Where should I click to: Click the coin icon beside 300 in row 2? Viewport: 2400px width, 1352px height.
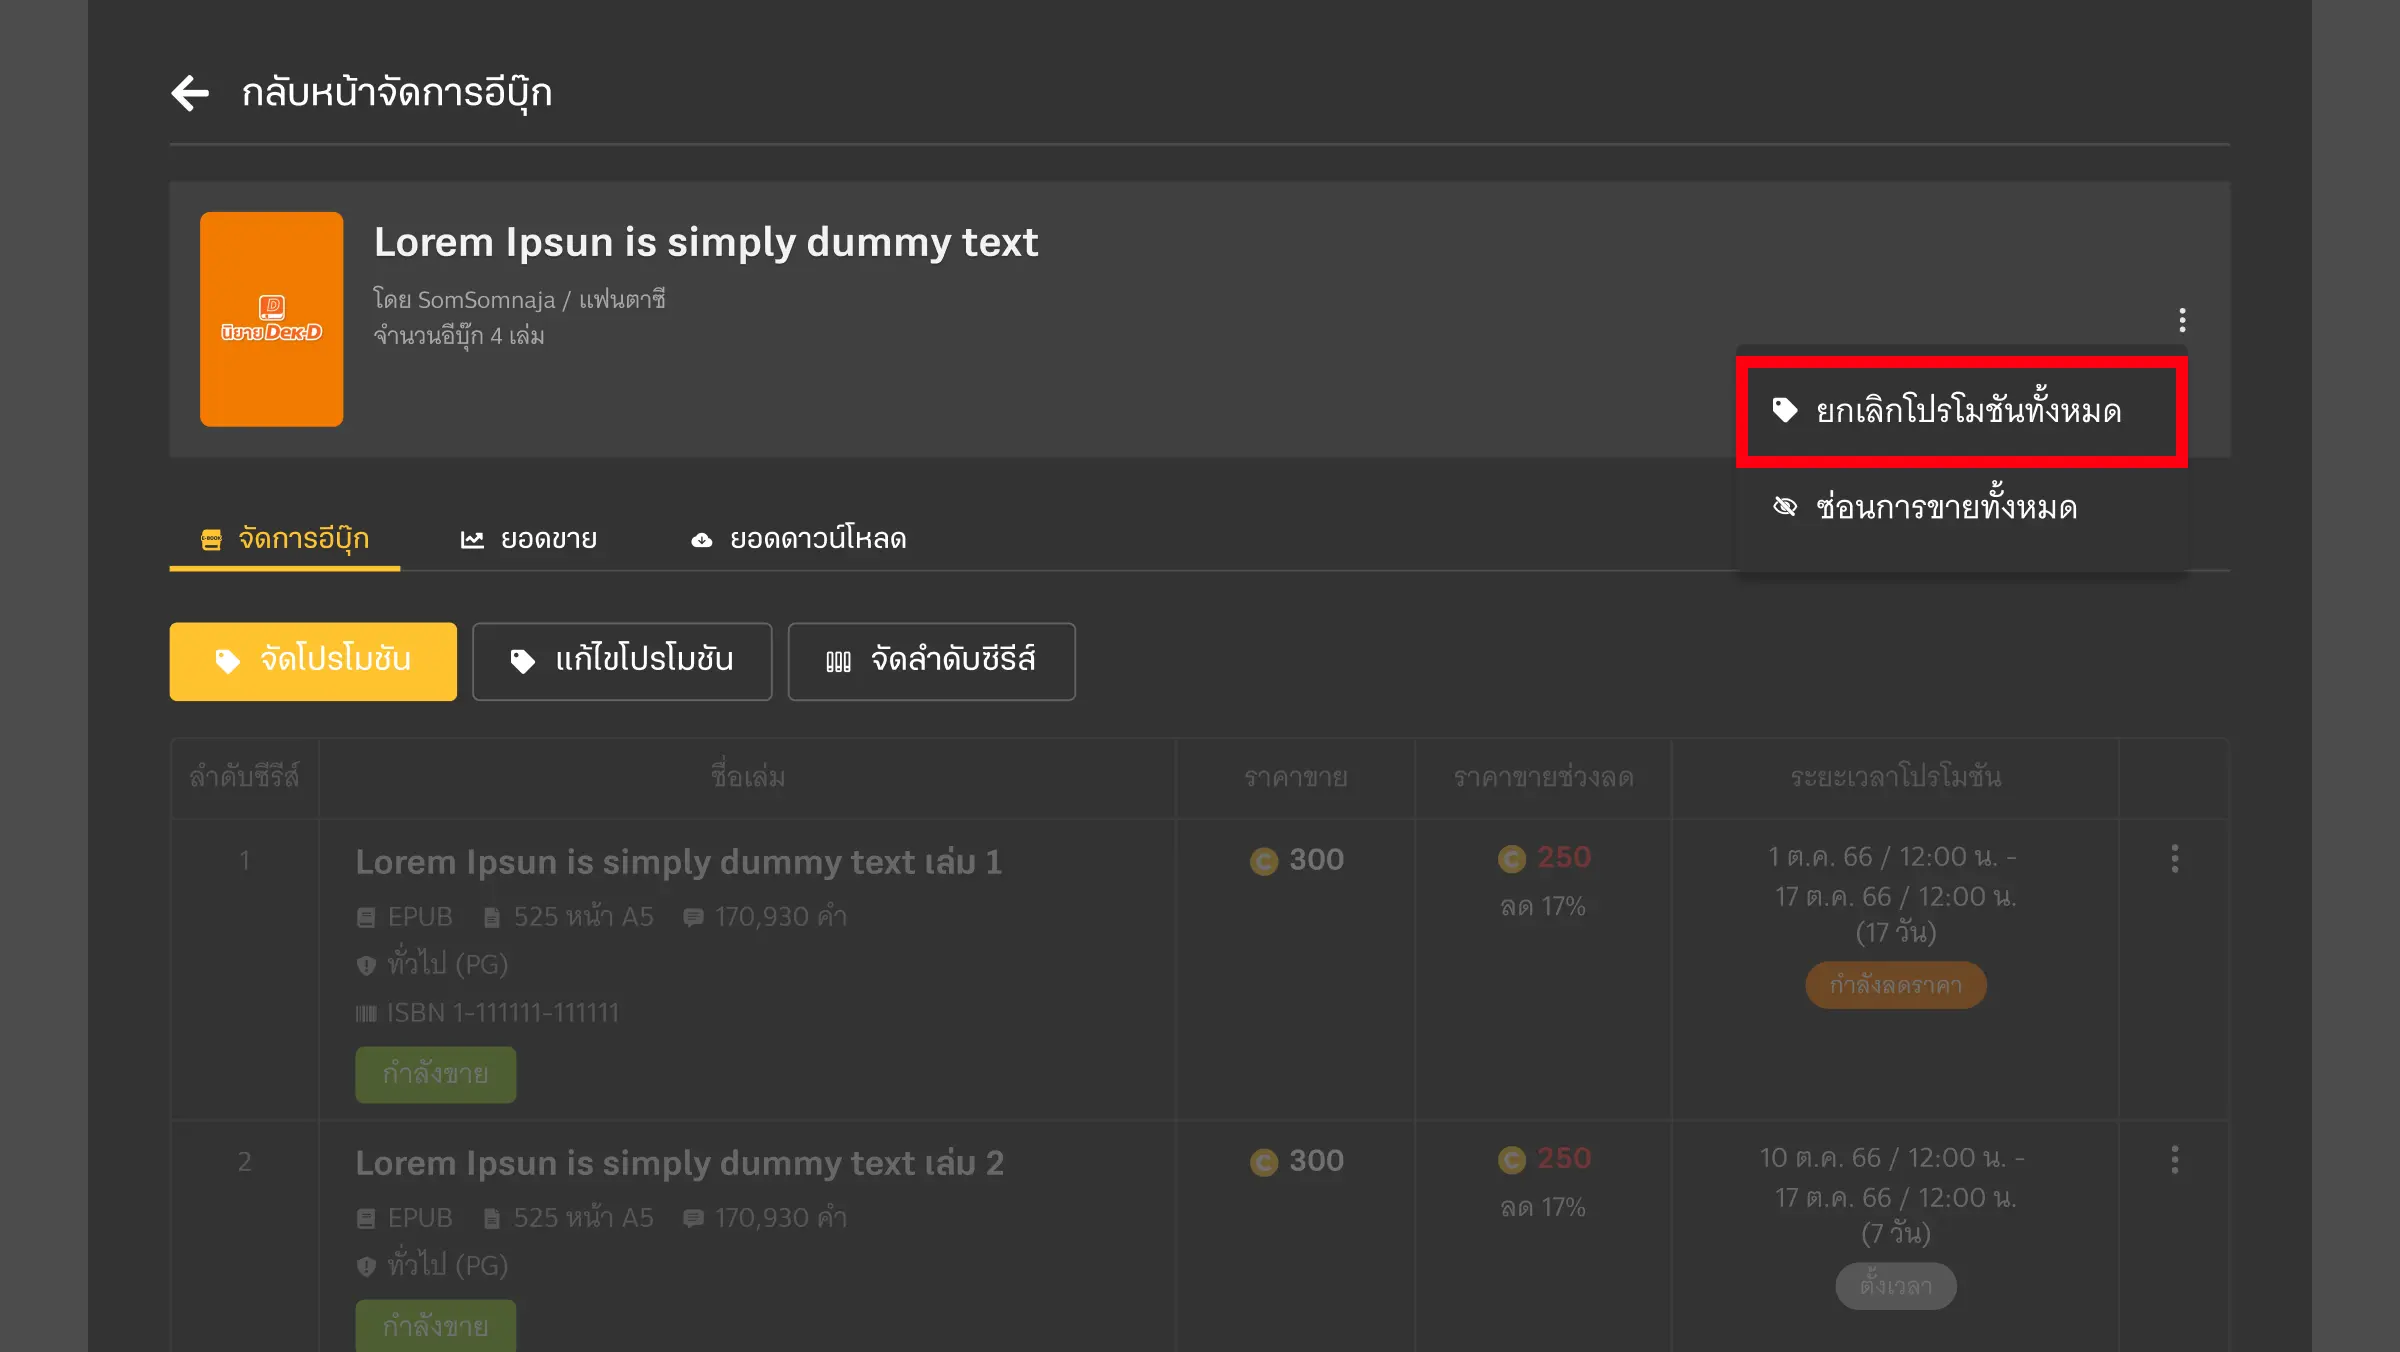[1264, 1162]
